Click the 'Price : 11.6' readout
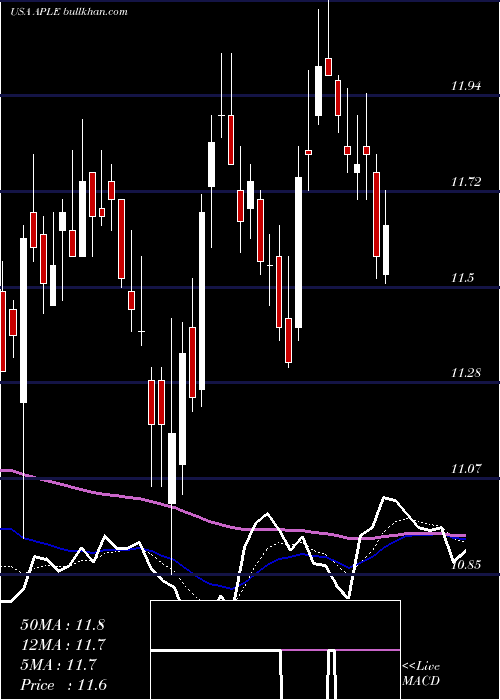The height and width of the screenshot is (700, 500). coord(63,685)
